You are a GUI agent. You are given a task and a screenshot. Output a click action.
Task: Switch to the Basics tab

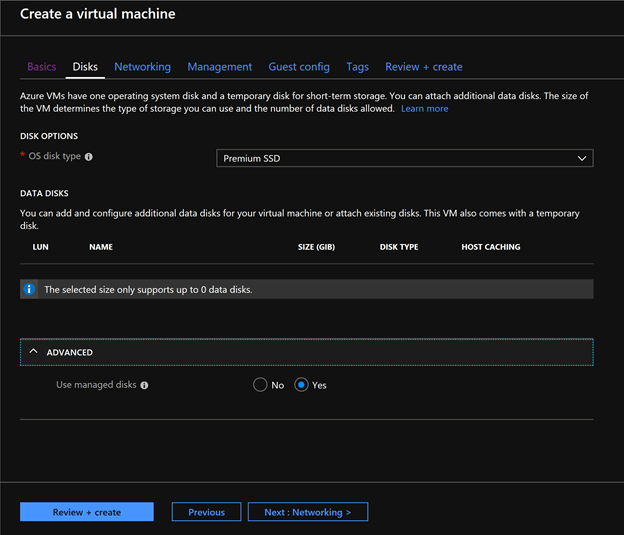[41, 66]
